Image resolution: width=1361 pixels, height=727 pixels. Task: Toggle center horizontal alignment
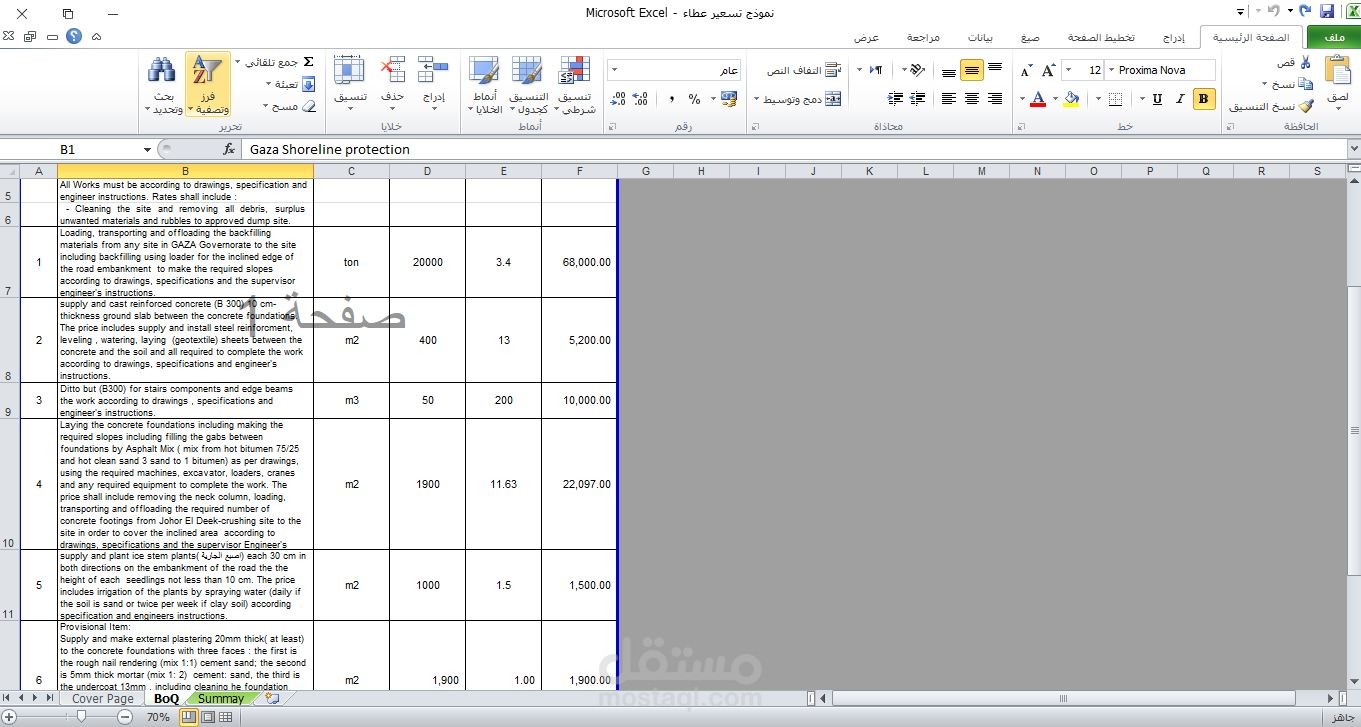(x=971, y=99)
